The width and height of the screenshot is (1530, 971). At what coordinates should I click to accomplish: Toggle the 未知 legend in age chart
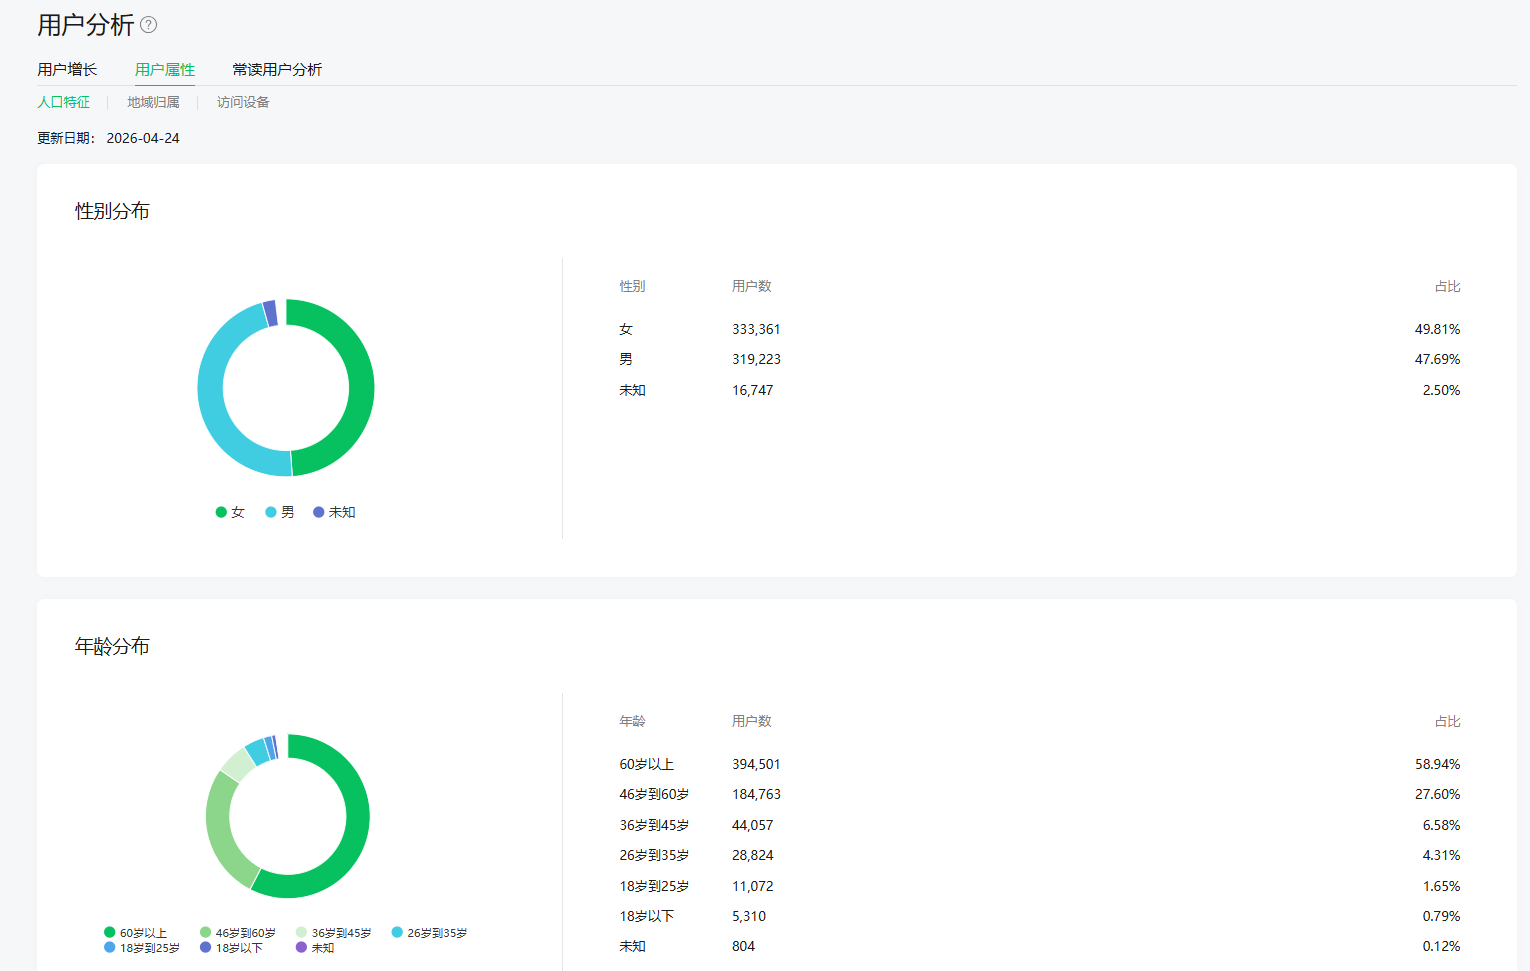315,948
